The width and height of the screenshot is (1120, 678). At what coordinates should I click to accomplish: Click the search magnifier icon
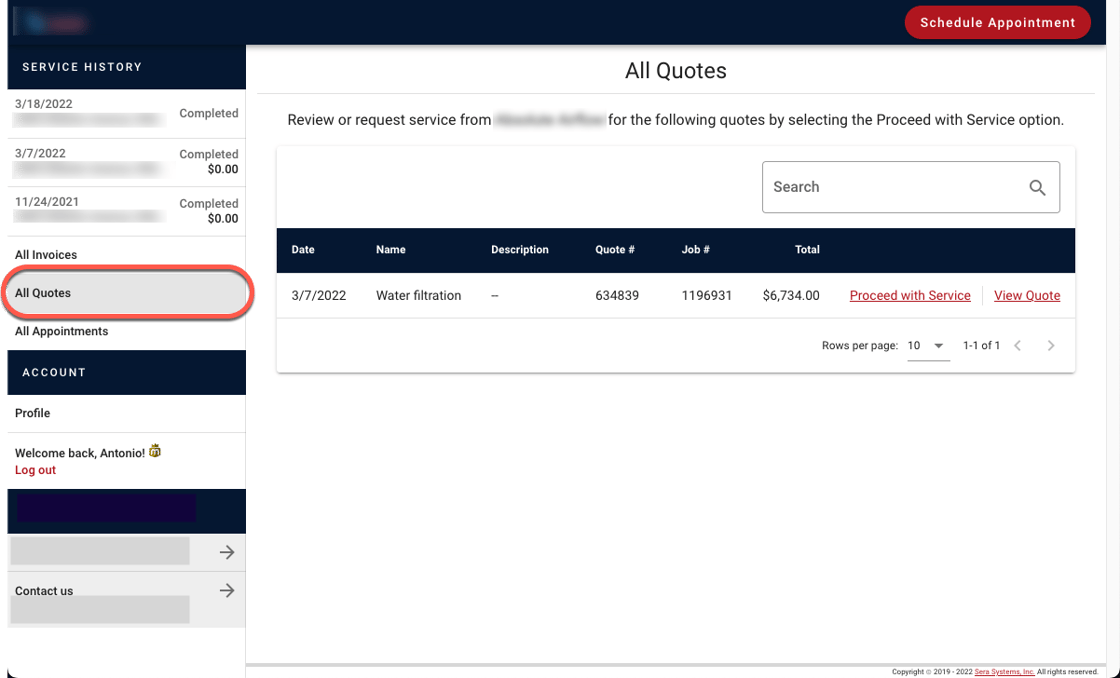click(1037, 188)
